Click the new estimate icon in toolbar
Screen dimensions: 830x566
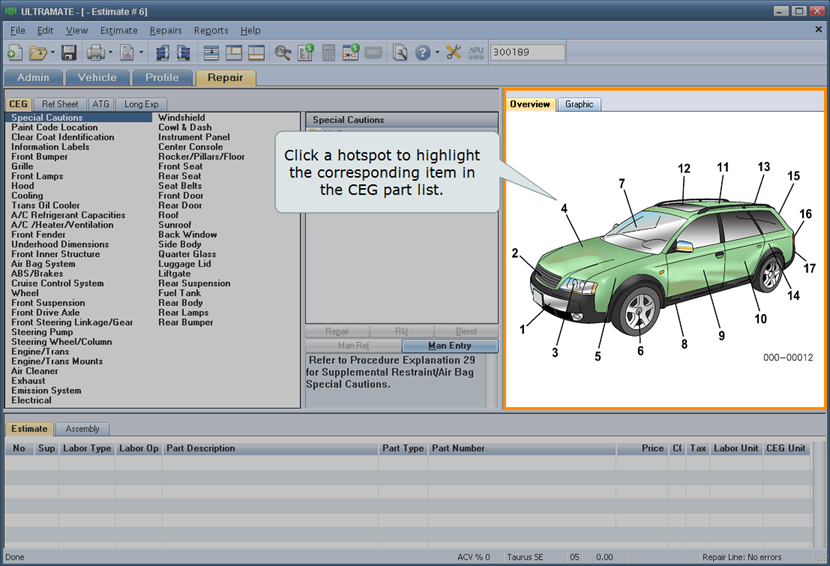click(15, 52)
